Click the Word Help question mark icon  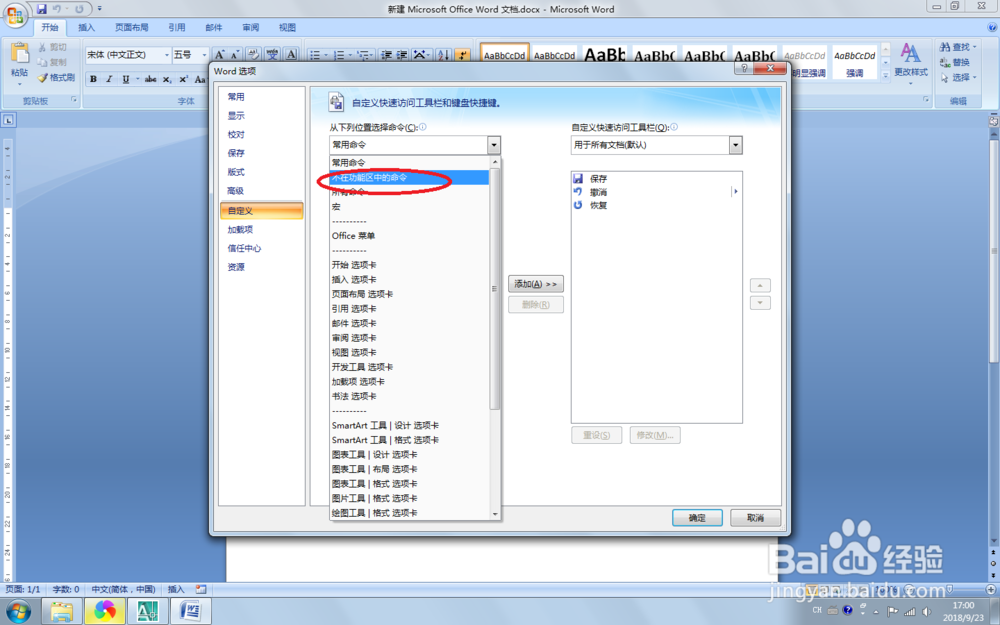pyautogui.click(x=992, y=27)
